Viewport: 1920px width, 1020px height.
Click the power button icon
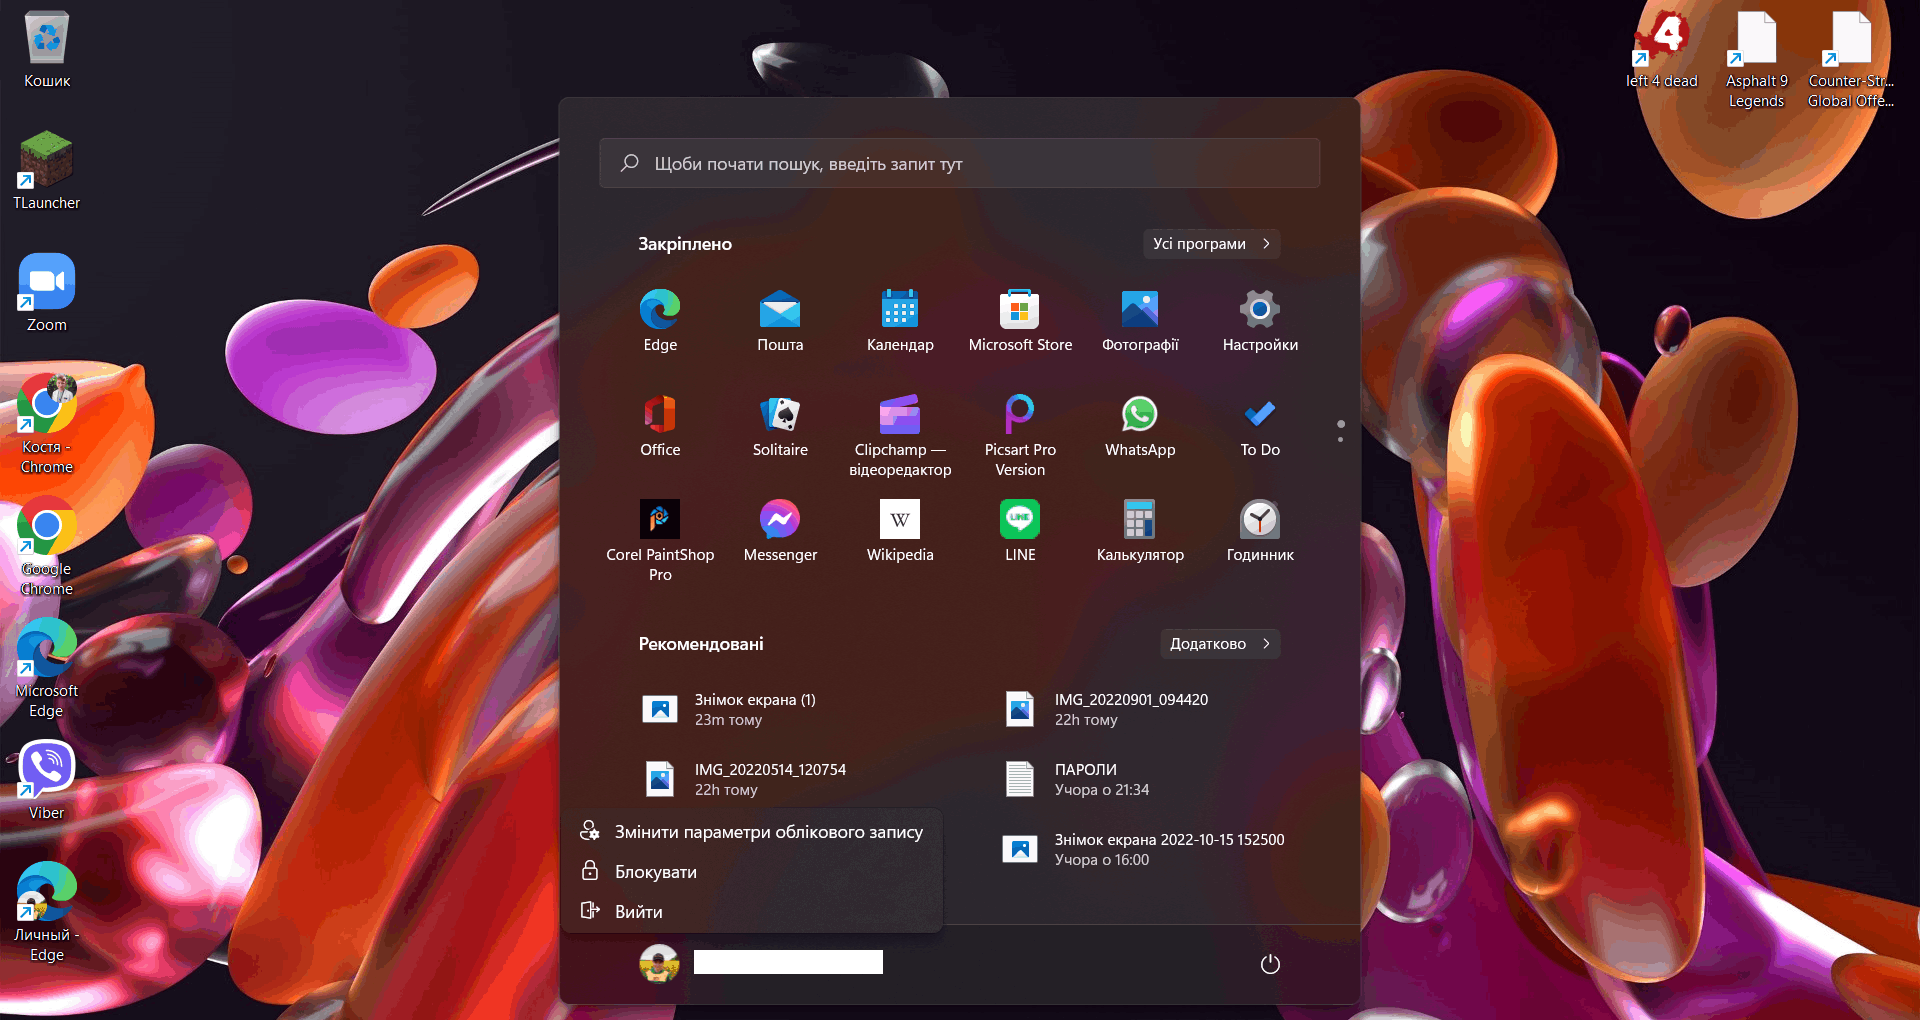click(x=1270, y=964)
